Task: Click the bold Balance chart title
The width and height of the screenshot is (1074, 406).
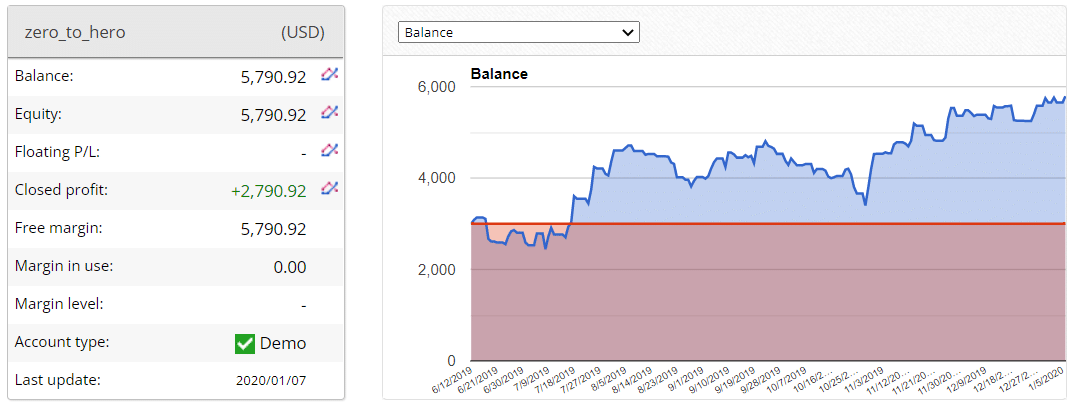Action: pyautogui.click(x=499, y=74)
